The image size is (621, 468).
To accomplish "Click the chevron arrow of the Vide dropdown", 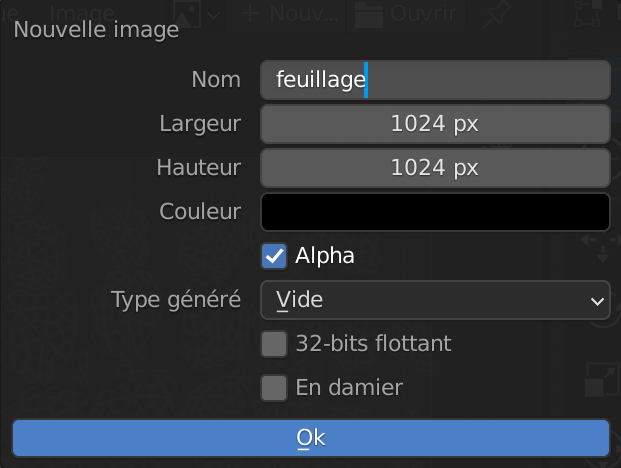I will [x=597, y=300].
